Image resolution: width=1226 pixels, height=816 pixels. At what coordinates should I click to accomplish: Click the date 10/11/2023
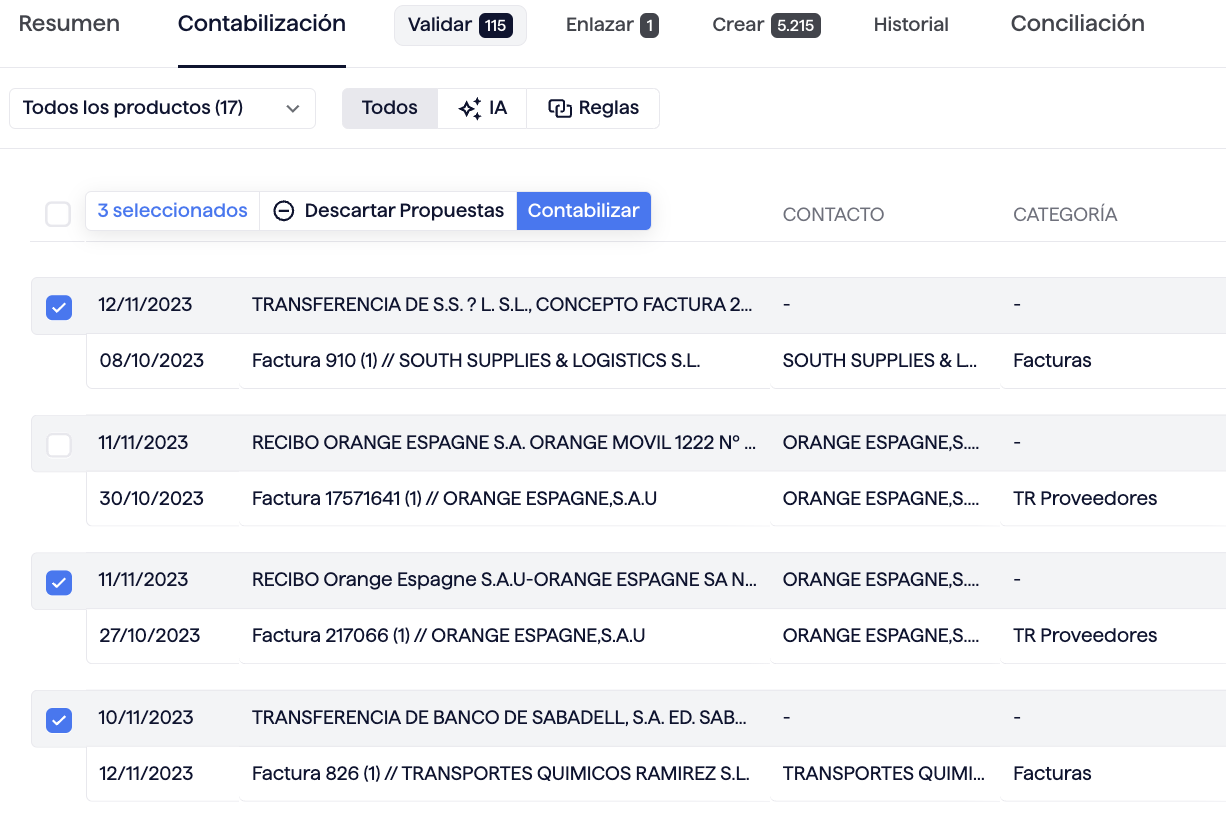(x=146, y=718)
